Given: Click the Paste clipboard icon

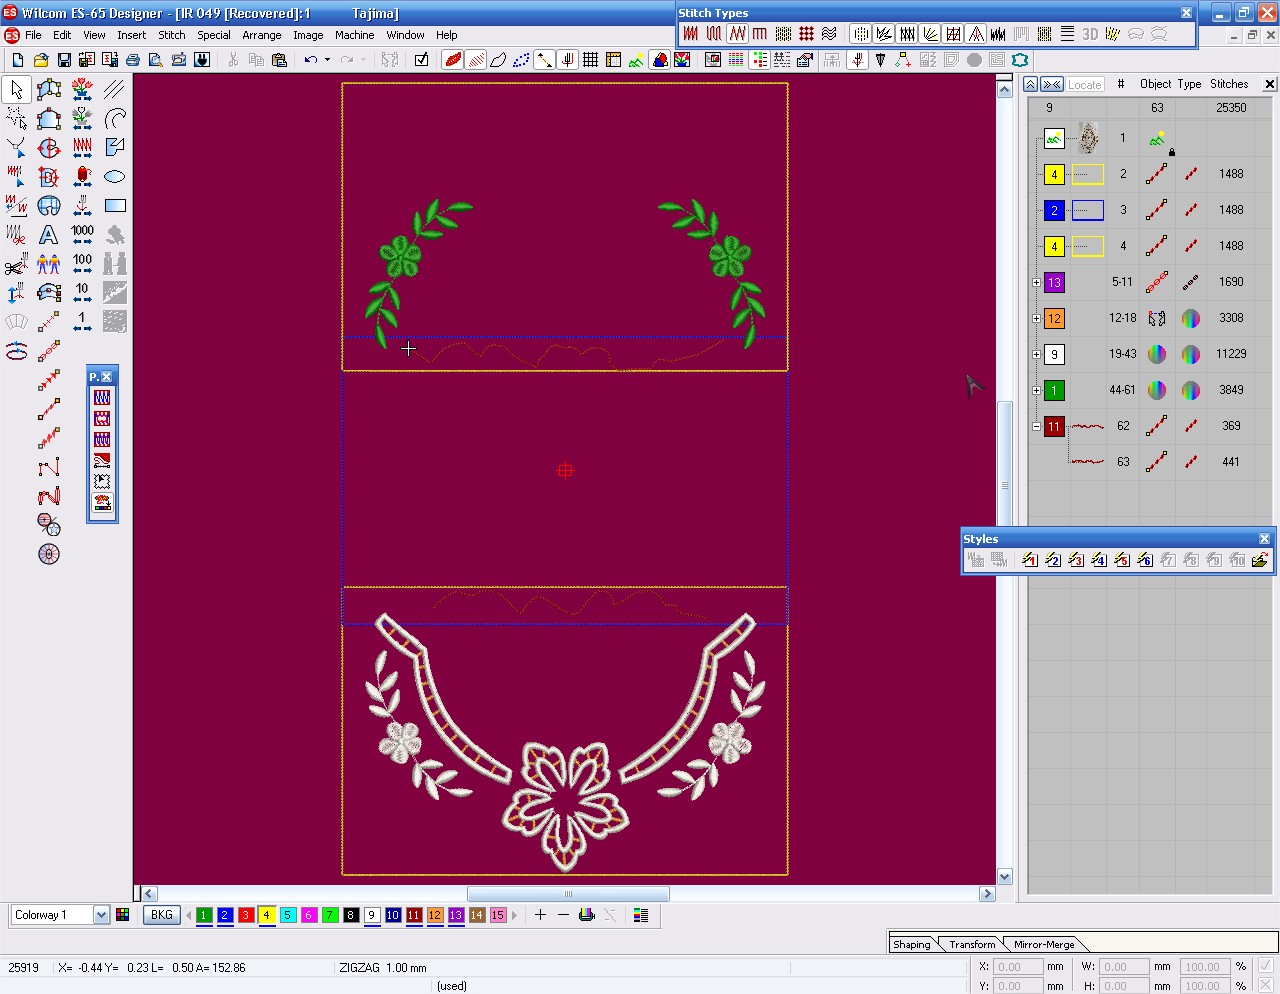Looking at the screenshot, I should (x=279, y=60).
